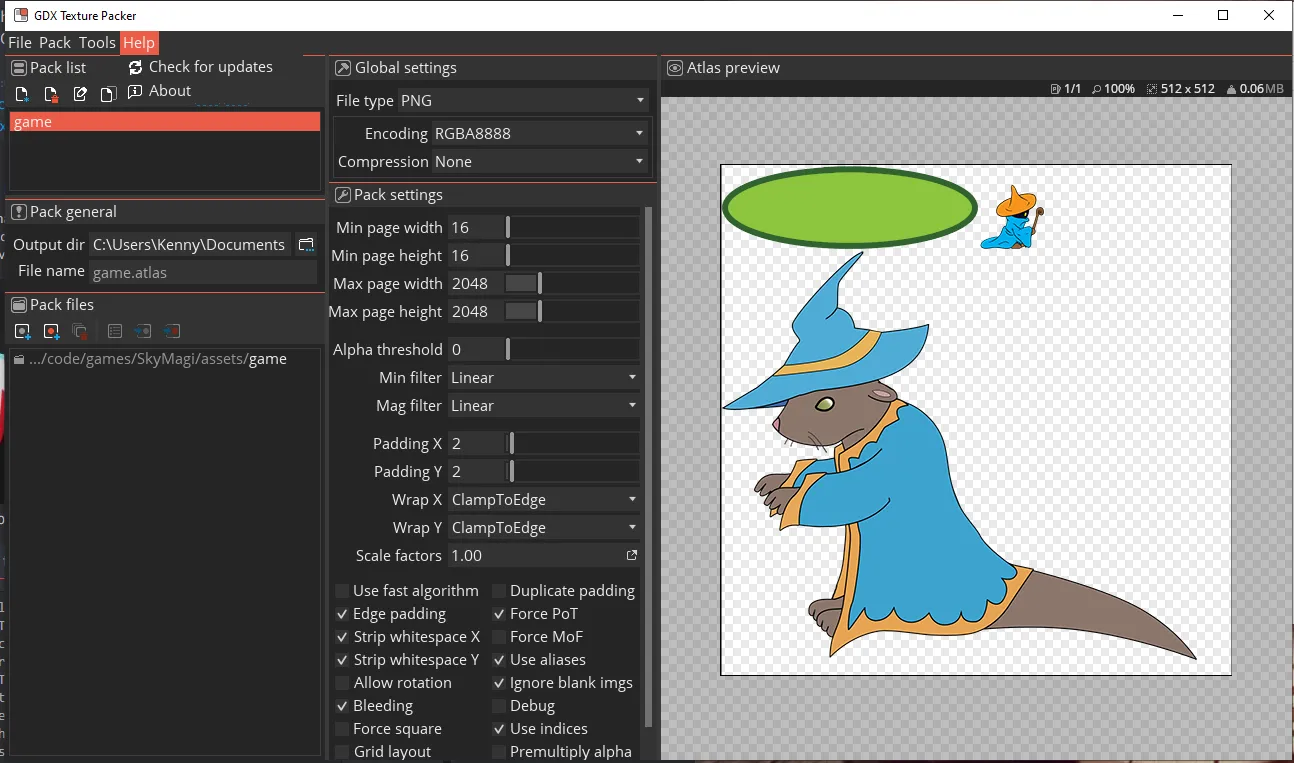Screen dimensions: 1294x763
Task: Click the About info bubble icon
Action: click(136, 91)
